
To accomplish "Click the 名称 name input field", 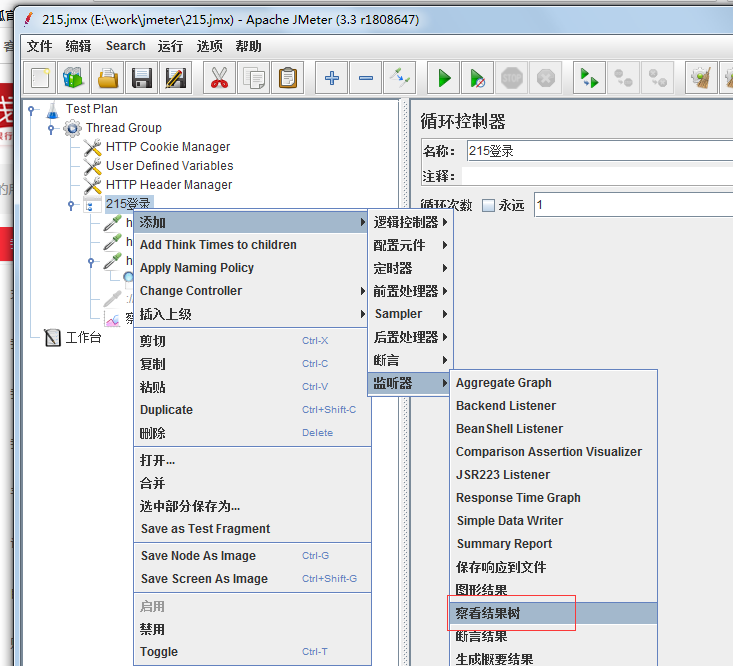I will [x=600, y=151].
